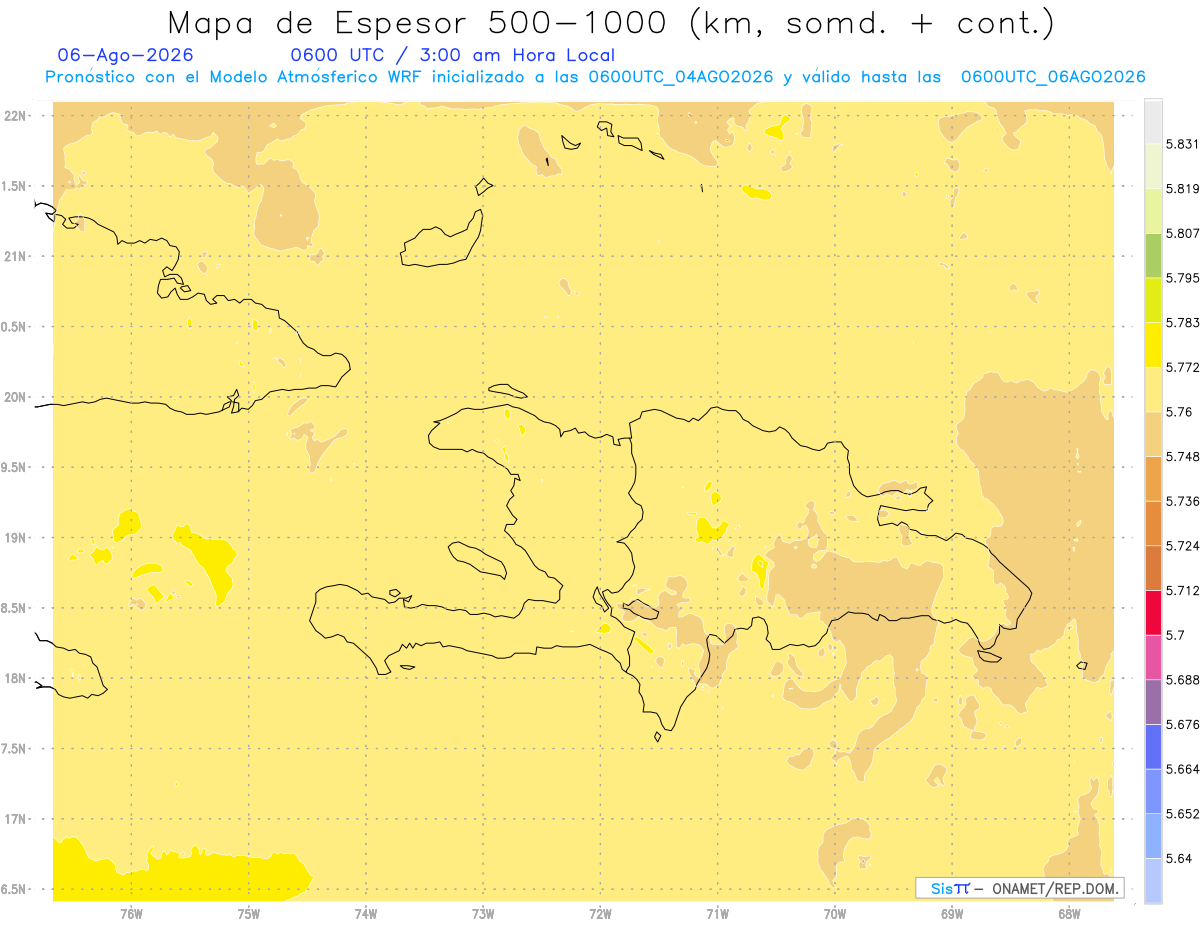Click colorbar value '5.783'
Screen dimensions: 1200x927
tap(1182, 323)
